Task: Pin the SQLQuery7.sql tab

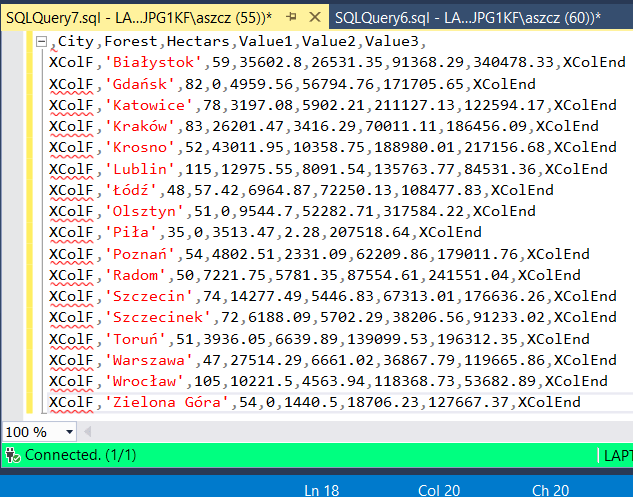Action: [x=291, y=19]
